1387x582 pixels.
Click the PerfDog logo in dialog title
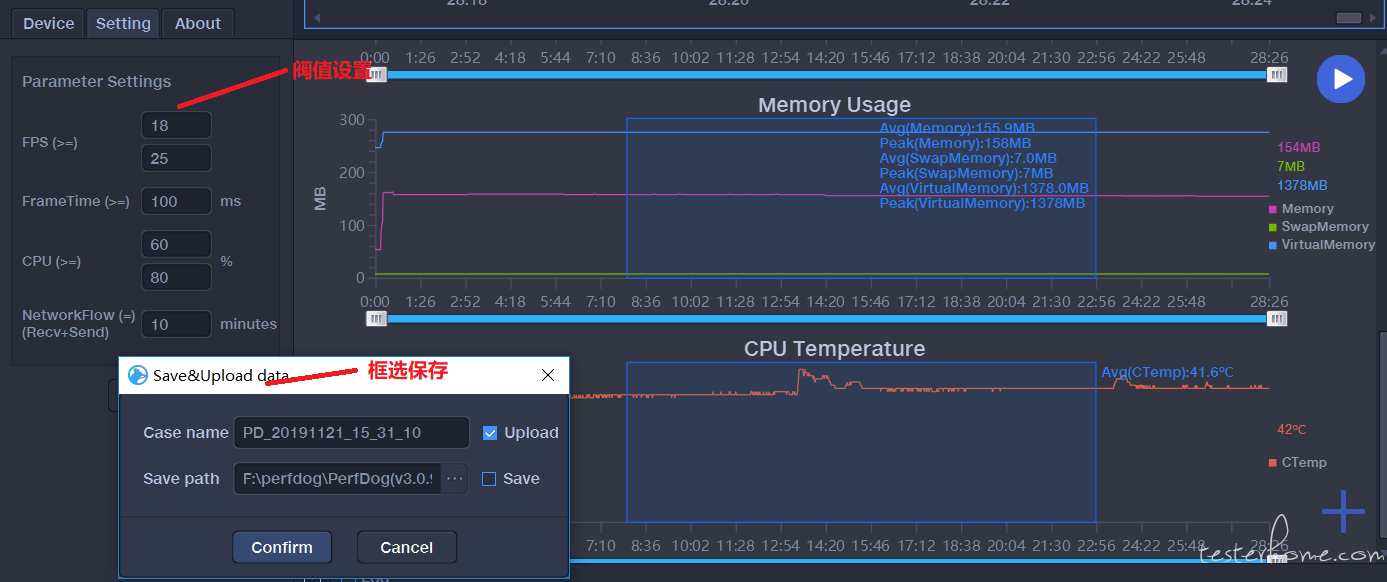138,375
